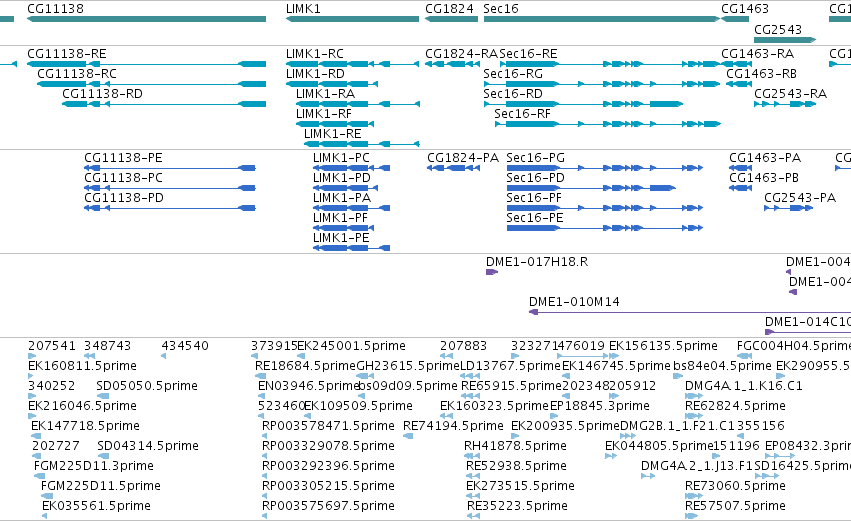Click transcript Sec16-RD
Image resolution: width=851 pixels, height=521 pixels.
click(513, 94)
